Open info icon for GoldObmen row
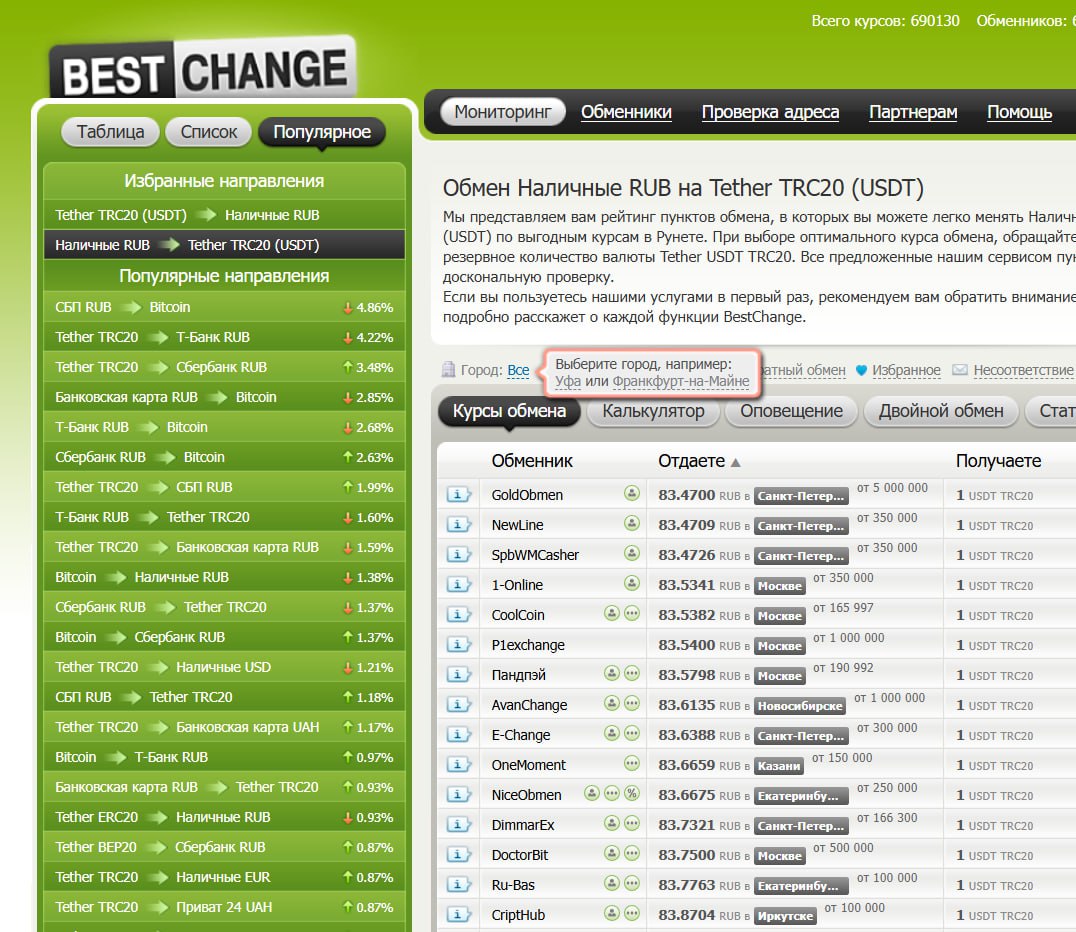 (458, 494)
